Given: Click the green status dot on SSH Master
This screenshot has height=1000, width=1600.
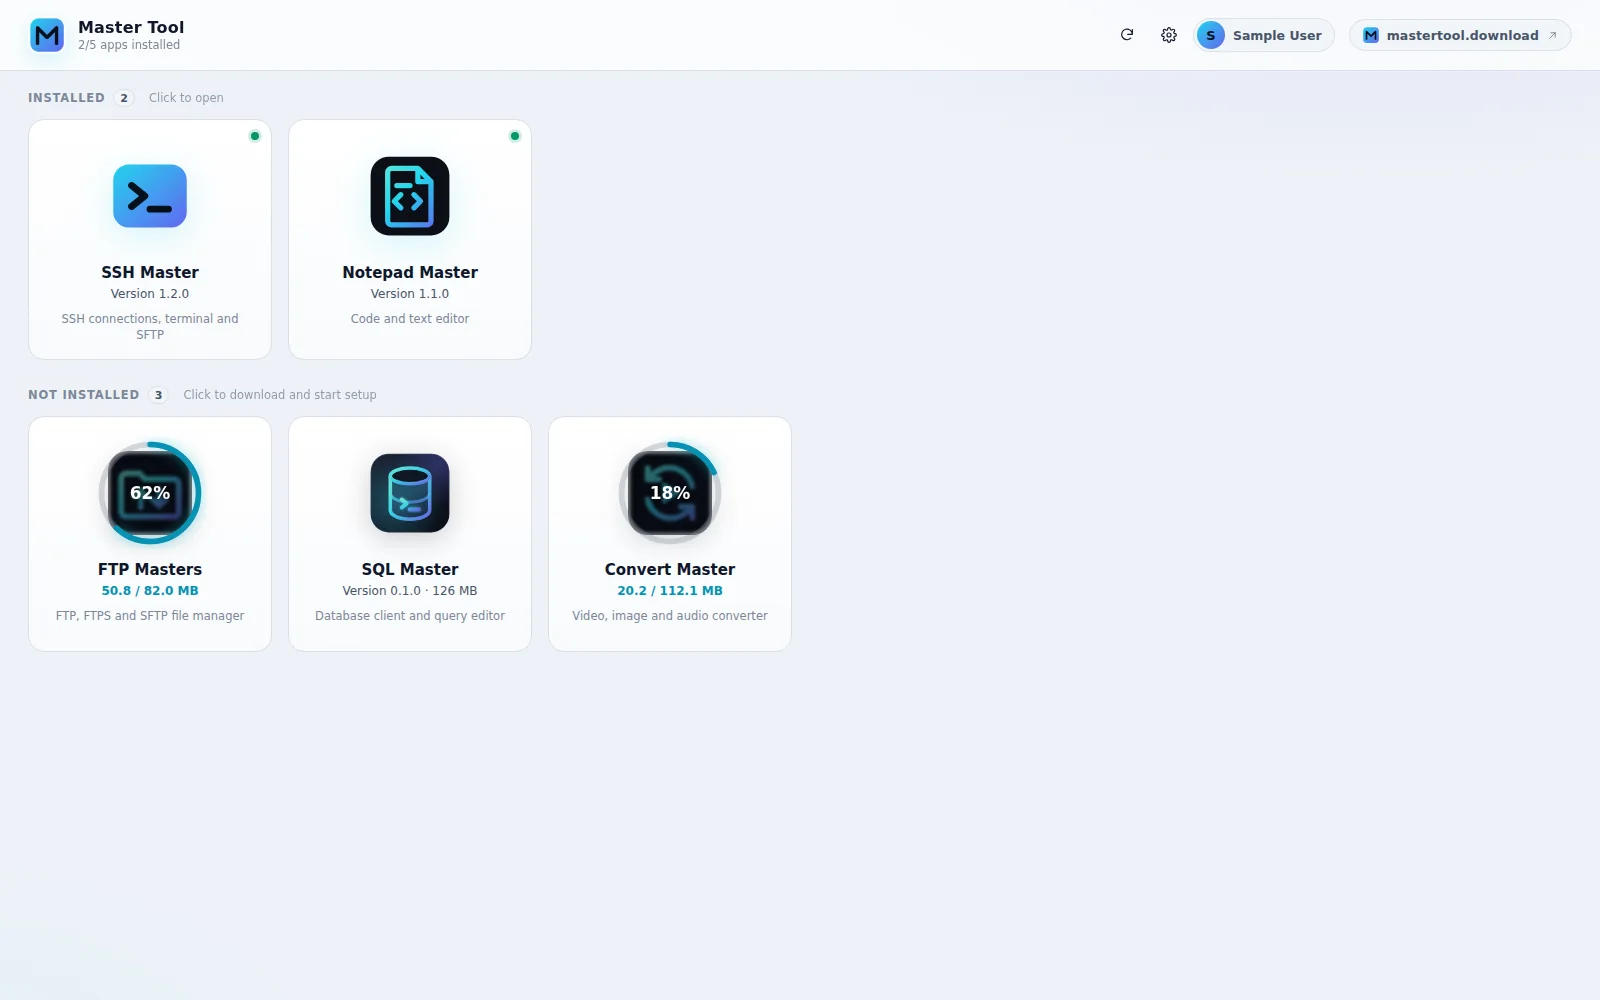Looking at the screenshot, I should tap(255, 136).
